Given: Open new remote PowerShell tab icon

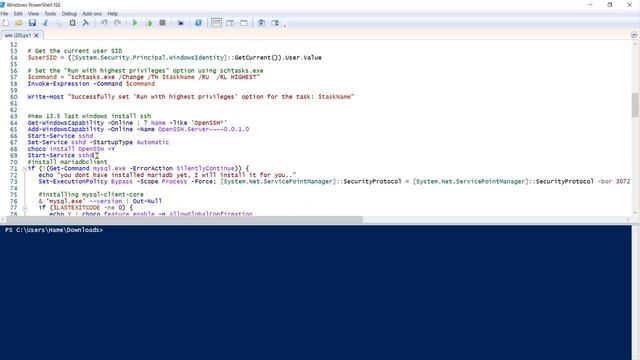Looking at the screenshot, I should 180,23.
